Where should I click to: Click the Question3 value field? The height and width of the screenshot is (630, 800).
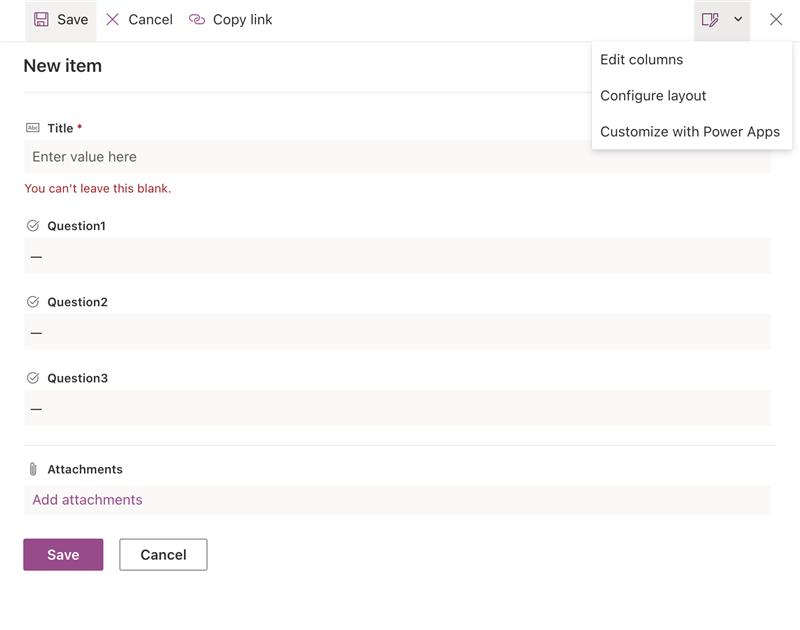click(397, 408)
